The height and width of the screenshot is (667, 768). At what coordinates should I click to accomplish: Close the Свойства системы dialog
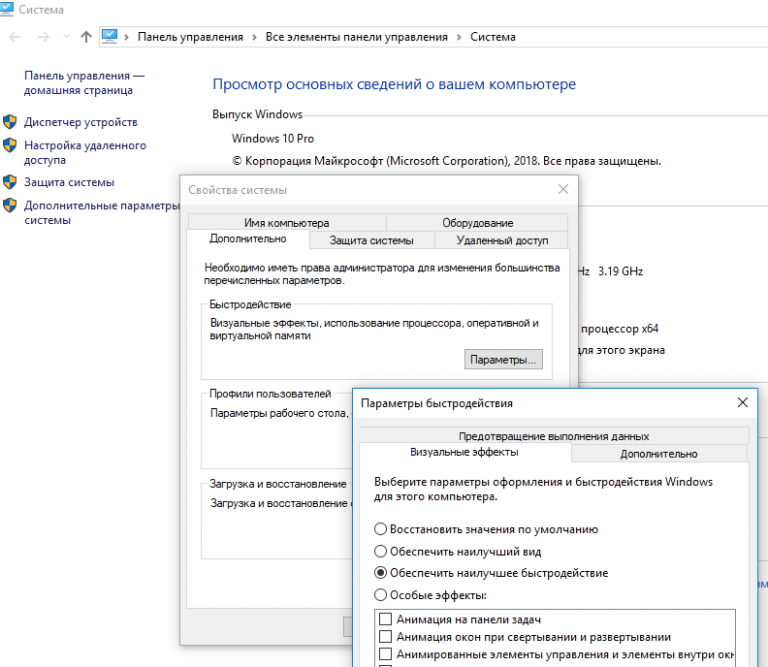point(563,190)
